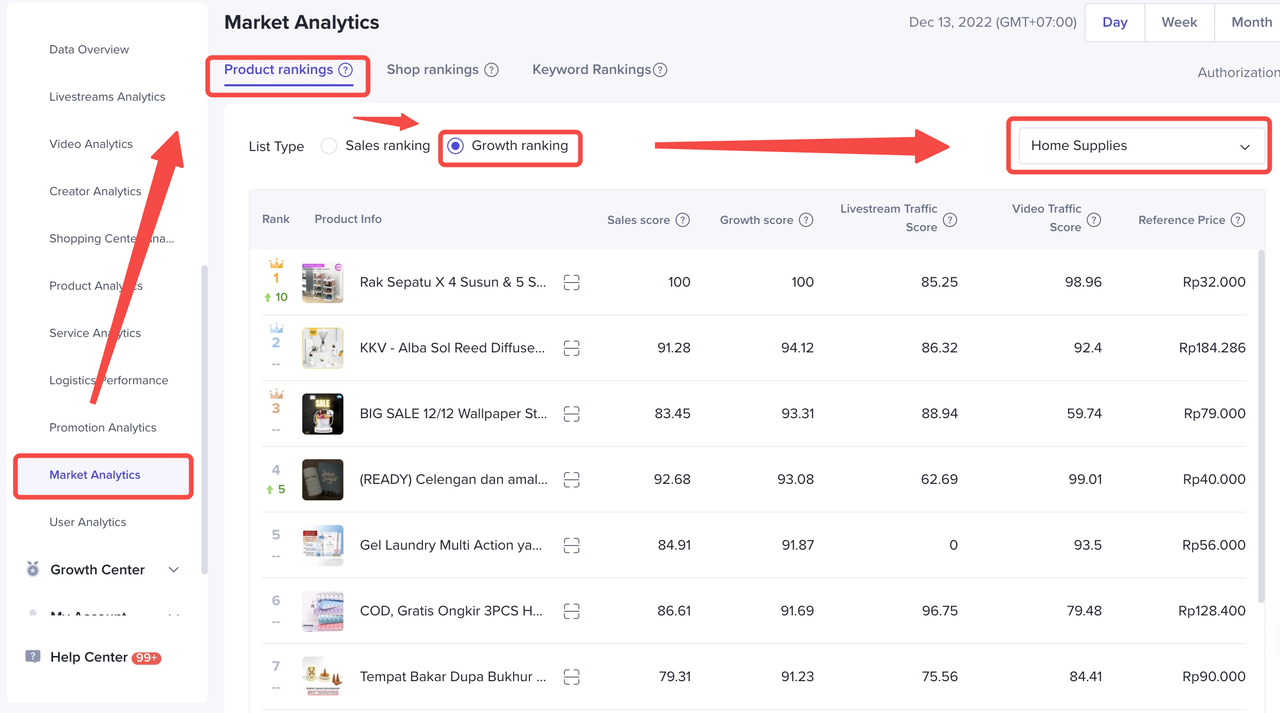Click the sidebar vertical scrollbar
The width and height of the screenshot is (1280, 713).
click(205, 420)
